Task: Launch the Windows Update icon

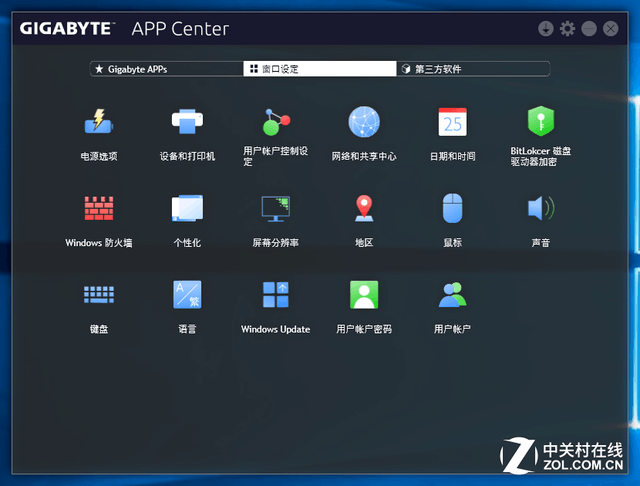Action: [276, 294]
